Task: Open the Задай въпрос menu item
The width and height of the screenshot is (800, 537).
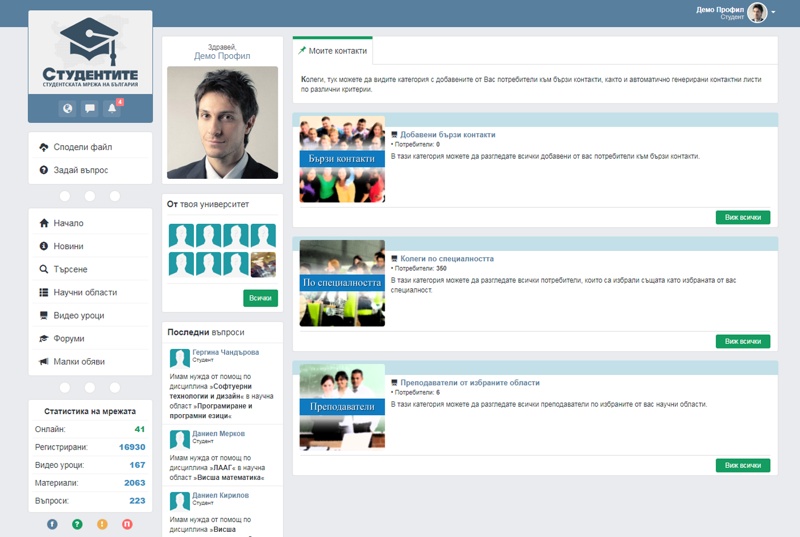Action: (90, 170)
